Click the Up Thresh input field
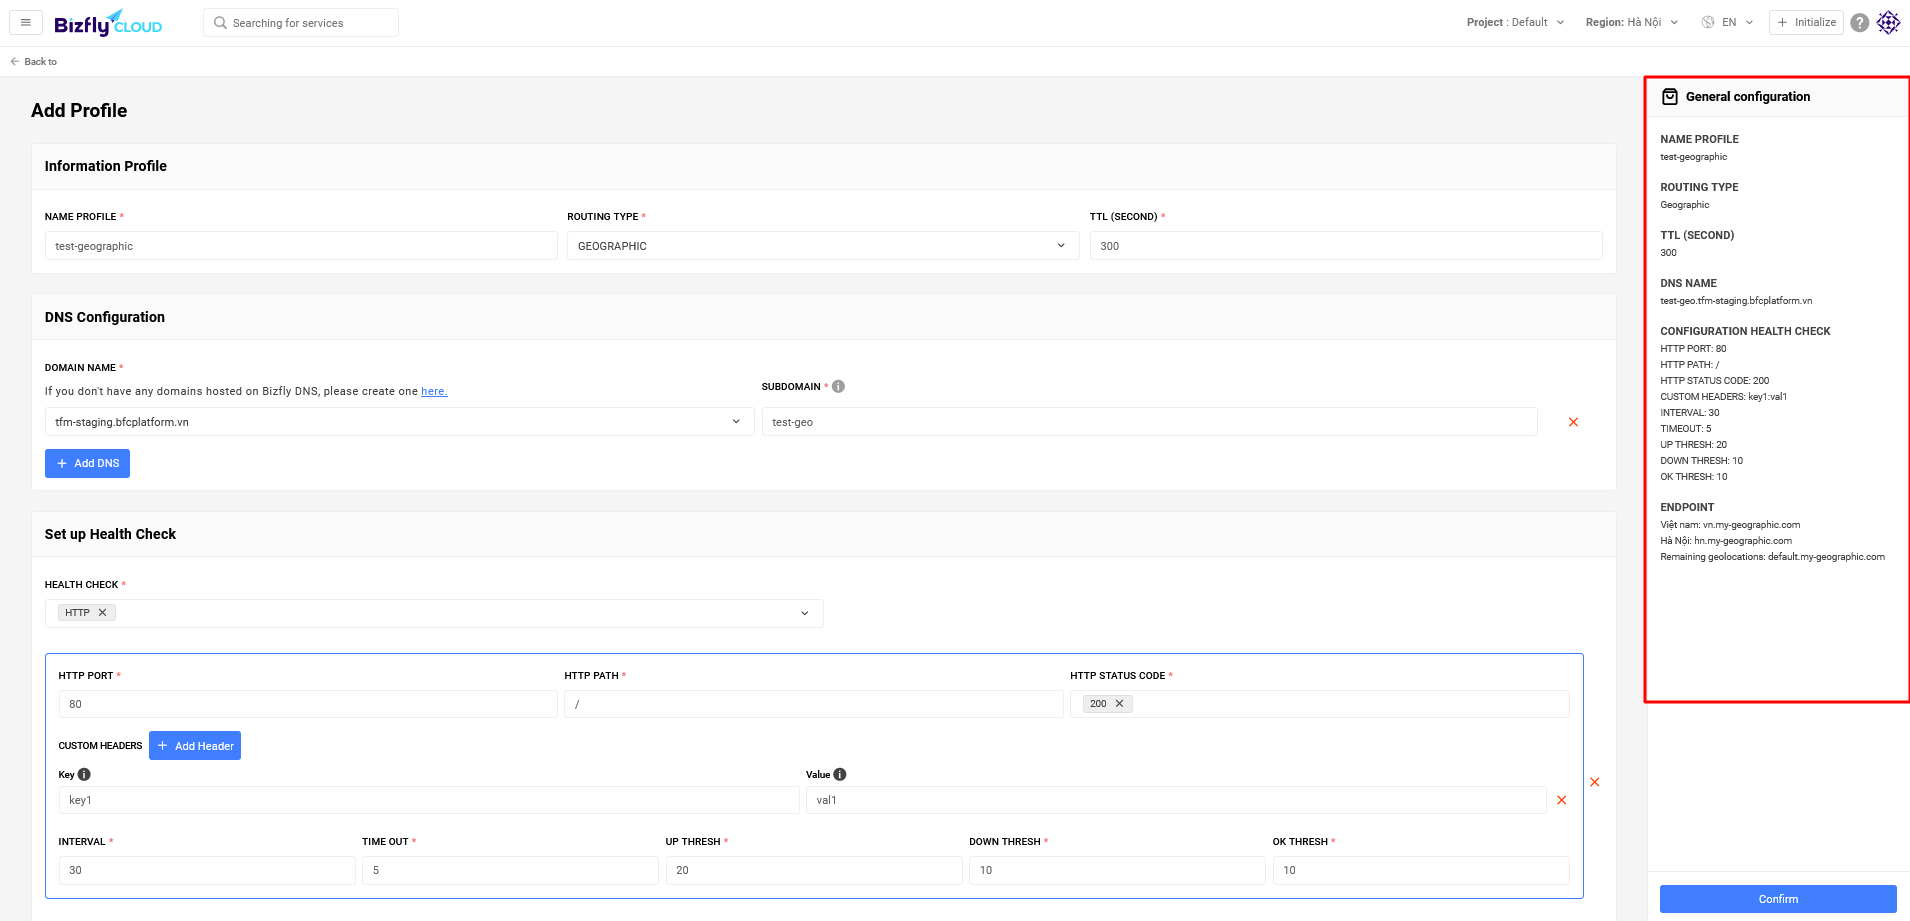This screenshot has width=1910, height=921. 814,870
